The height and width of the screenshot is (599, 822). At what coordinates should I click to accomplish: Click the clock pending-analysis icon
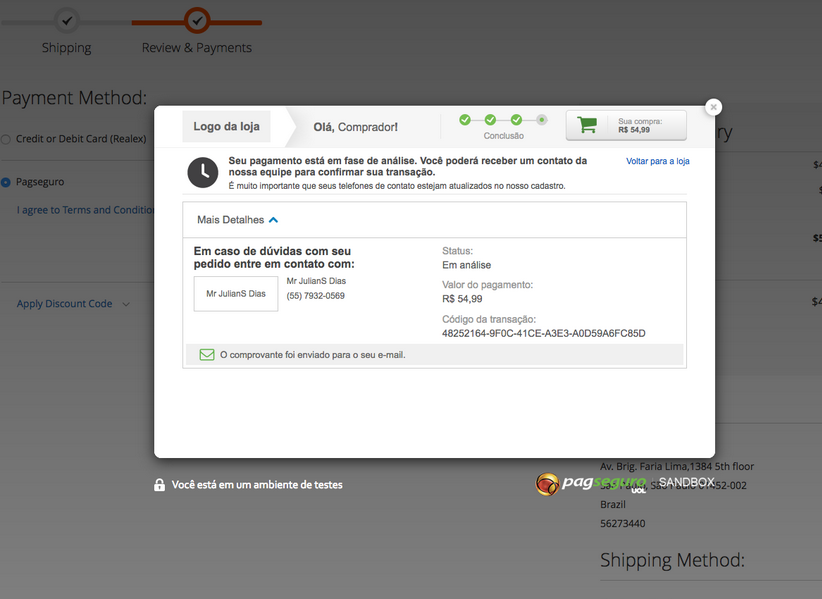(203, 172)
